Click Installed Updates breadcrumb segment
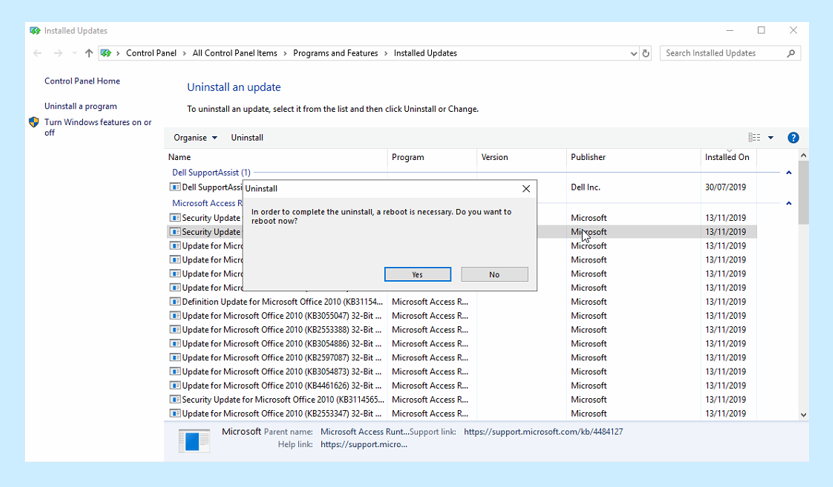Screen dimensions: 833x487 pos(425,53)
